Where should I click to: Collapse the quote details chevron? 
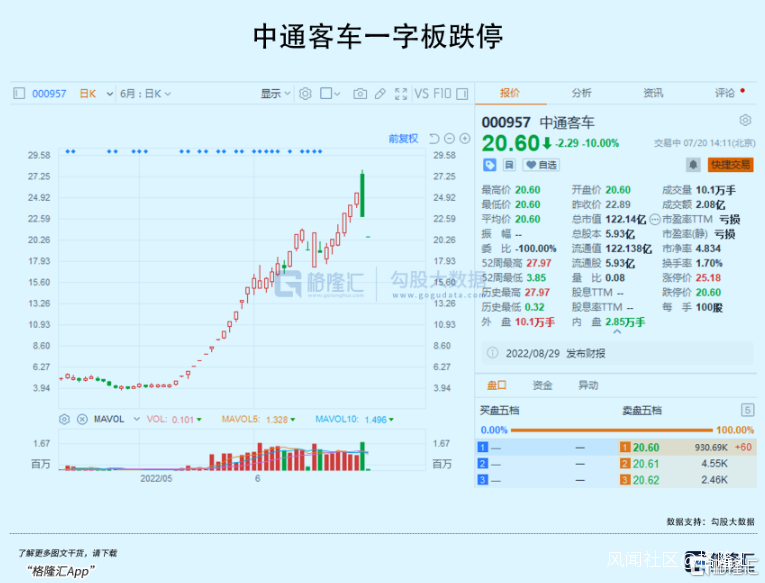click(617, 332)
